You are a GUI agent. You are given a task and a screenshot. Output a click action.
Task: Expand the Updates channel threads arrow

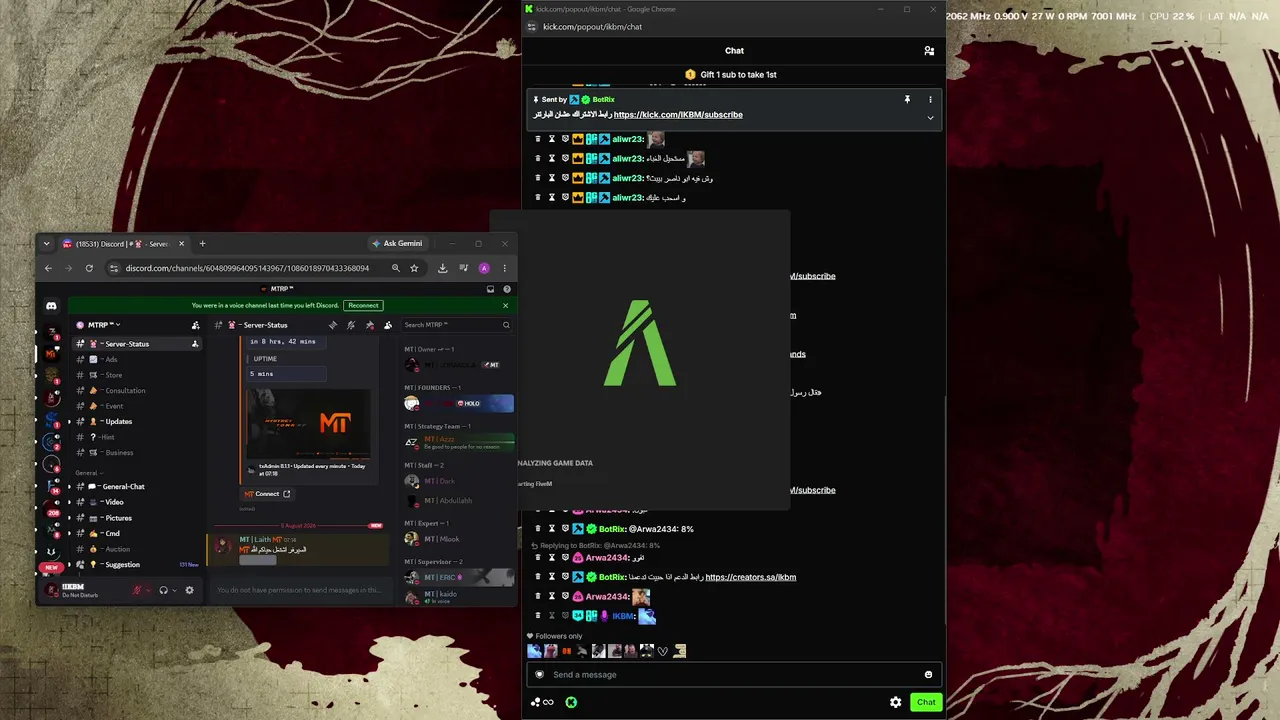(69, 422)
